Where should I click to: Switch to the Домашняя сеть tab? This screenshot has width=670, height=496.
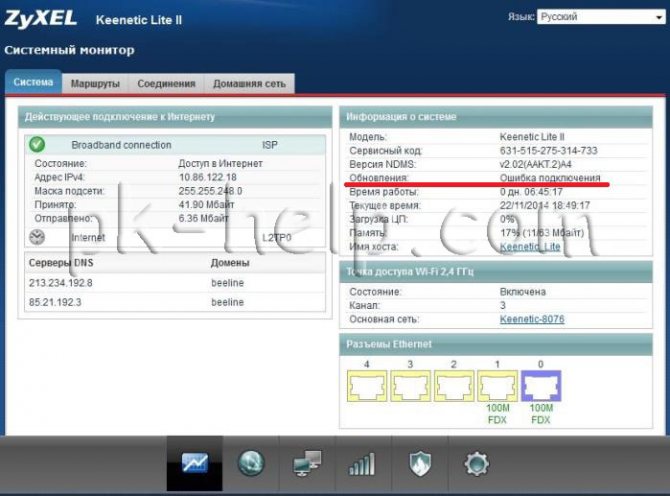point(249,83)
